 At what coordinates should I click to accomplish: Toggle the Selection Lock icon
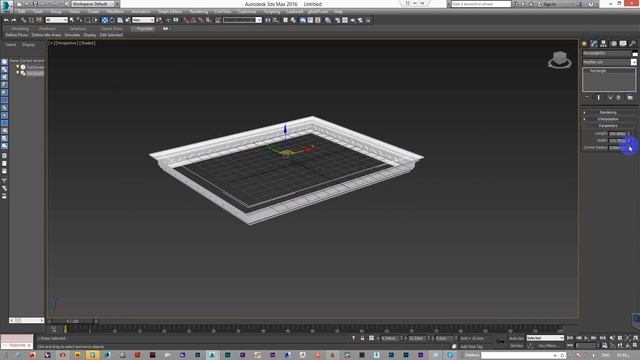362,338
